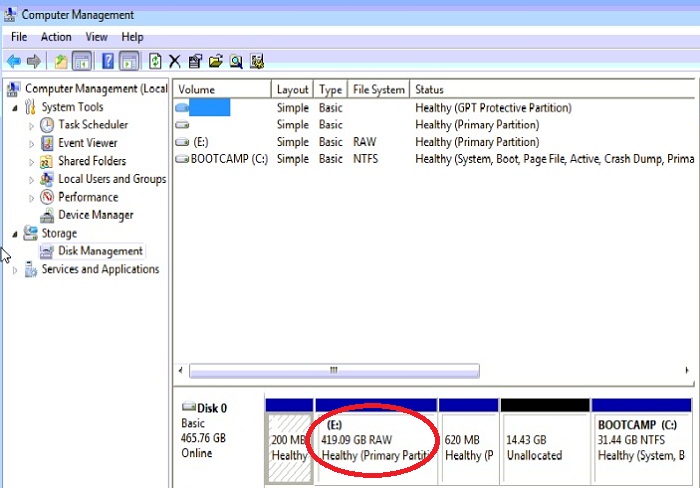Open the Action menu
This screenshot has width=700, height=488.
(x=56, y=37)
